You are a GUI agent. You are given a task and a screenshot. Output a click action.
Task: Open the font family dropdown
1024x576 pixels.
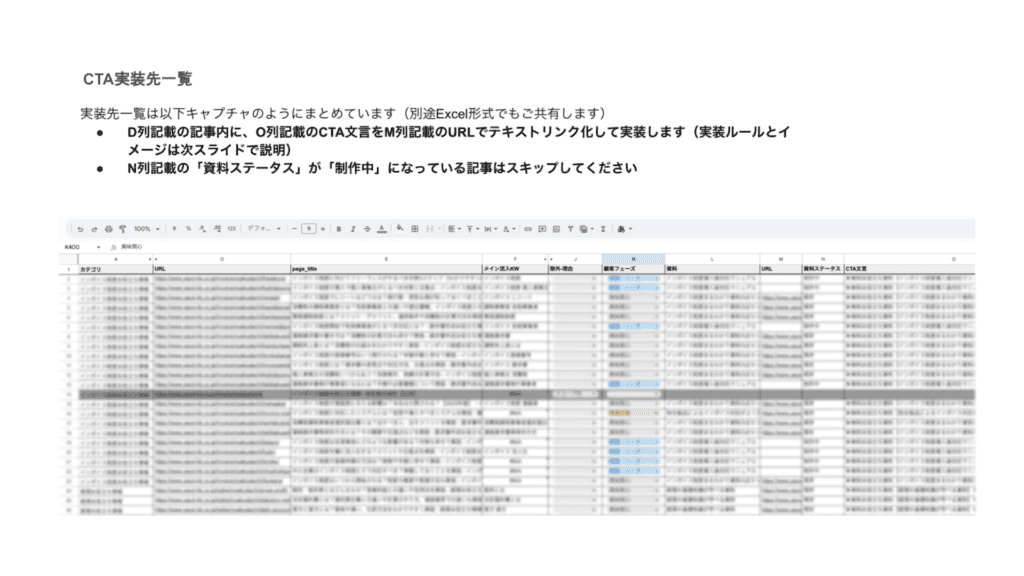pos(264,229)
